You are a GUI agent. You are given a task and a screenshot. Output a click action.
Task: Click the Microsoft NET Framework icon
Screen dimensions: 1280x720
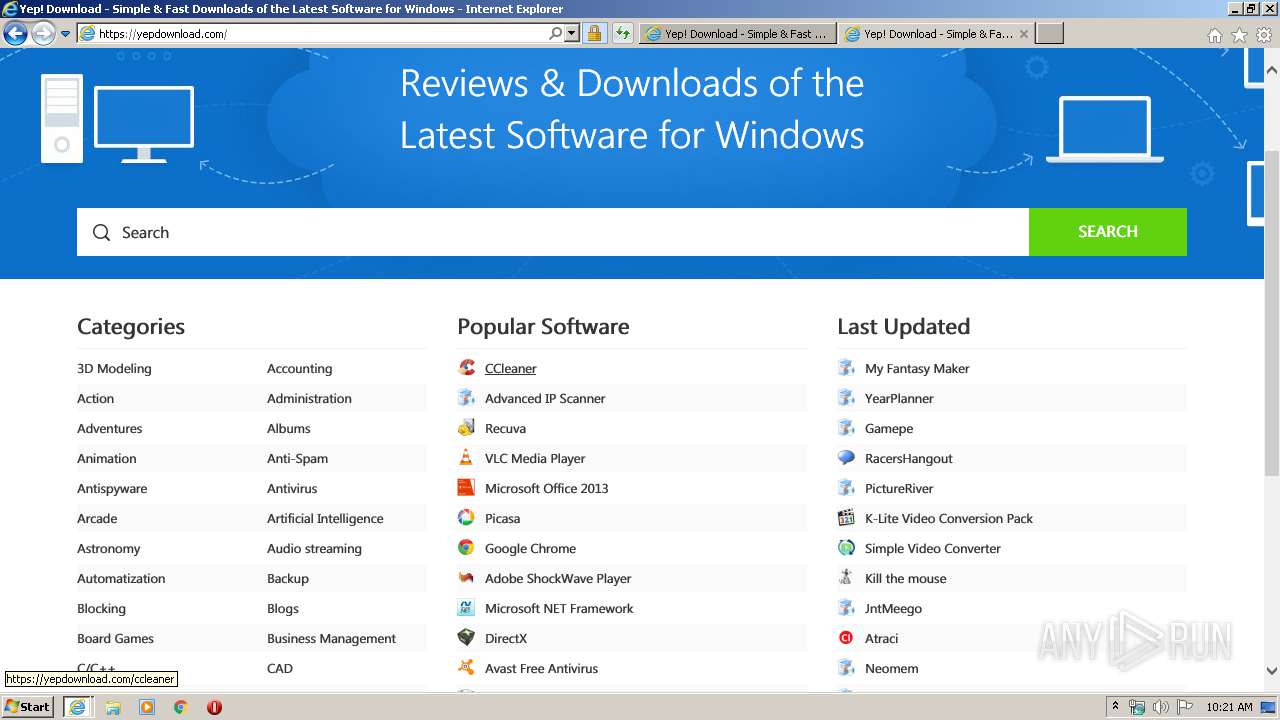coord(466,608)
